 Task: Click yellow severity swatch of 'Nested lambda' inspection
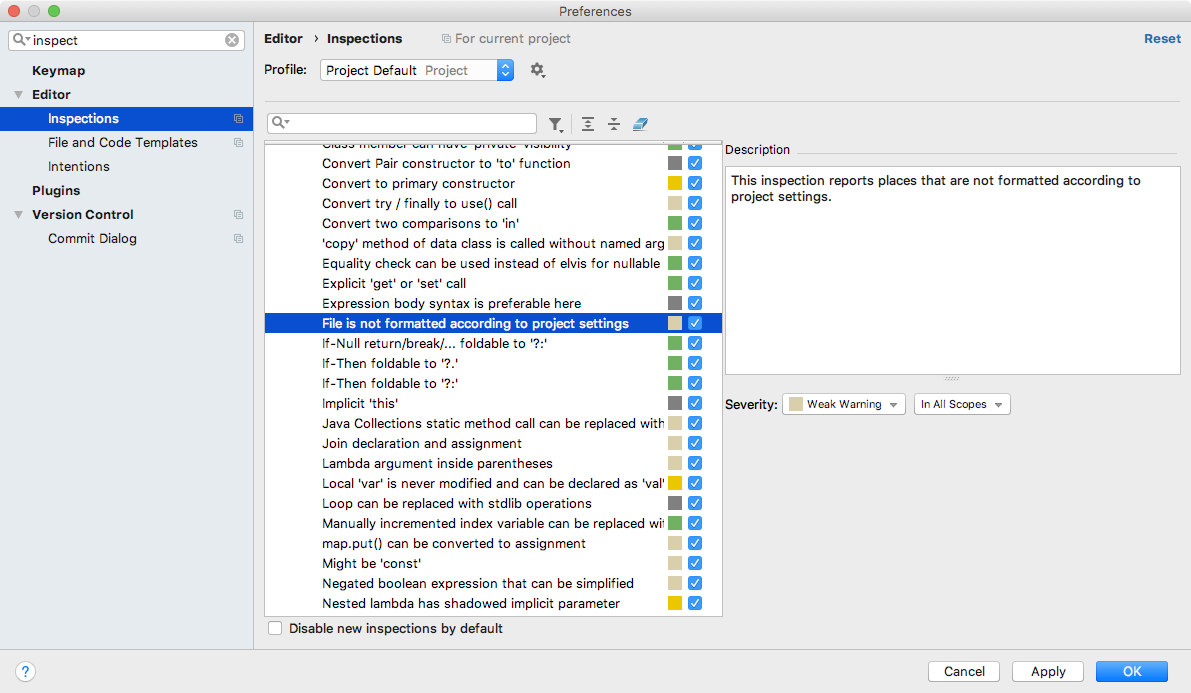[675, 604]
